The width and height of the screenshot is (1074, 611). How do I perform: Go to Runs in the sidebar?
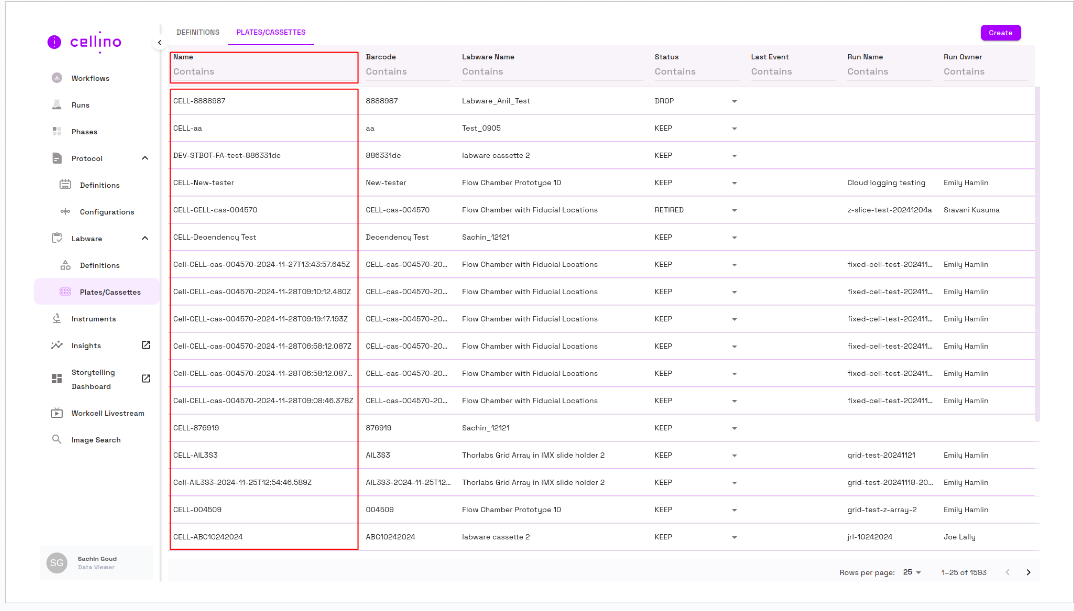coord(80,105)
